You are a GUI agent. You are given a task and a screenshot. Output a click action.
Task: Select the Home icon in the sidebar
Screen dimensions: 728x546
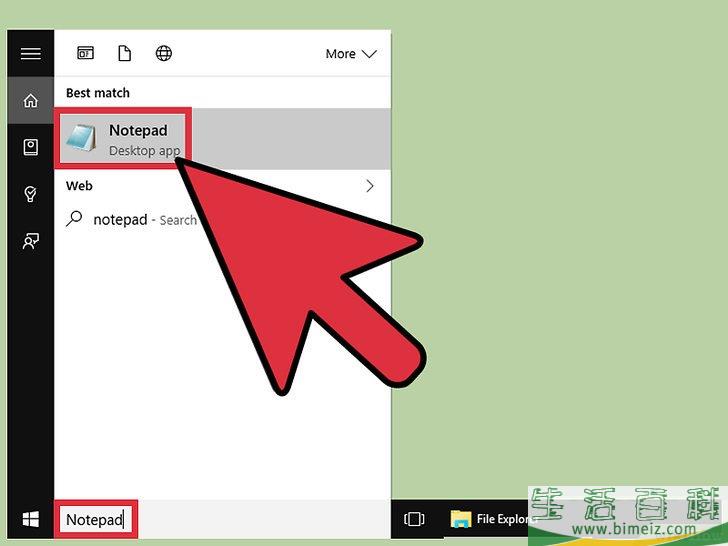point(30,100)
